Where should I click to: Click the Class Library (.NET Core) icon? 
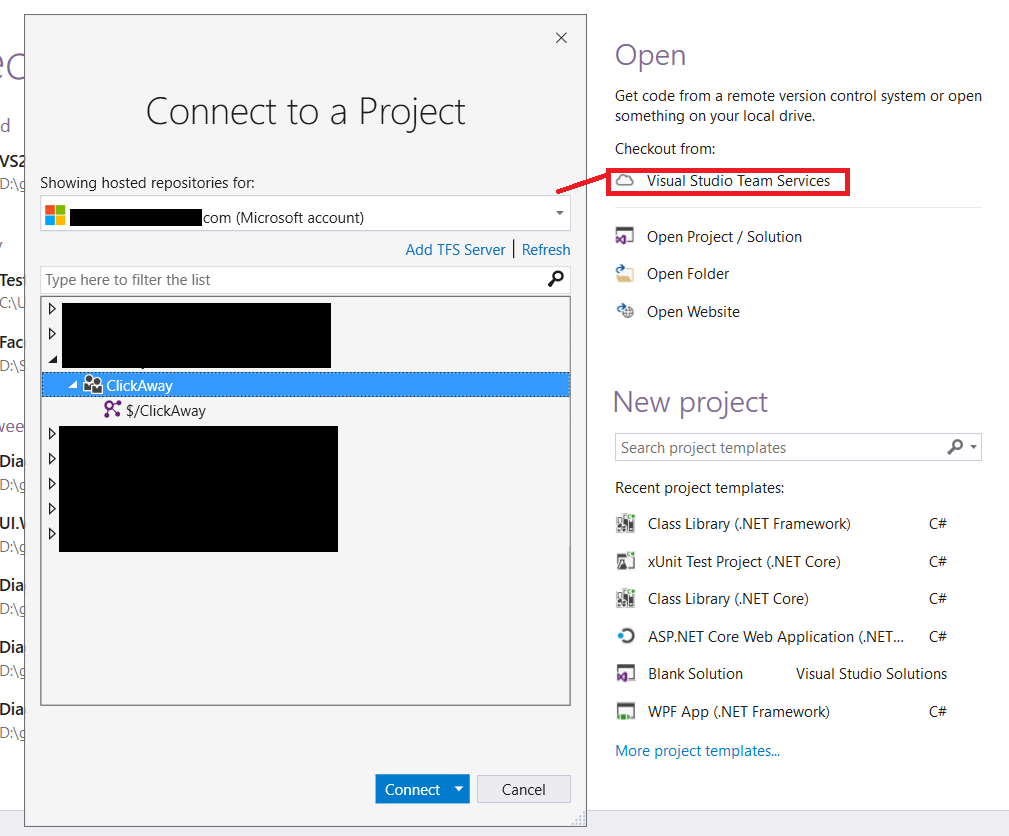625,599
